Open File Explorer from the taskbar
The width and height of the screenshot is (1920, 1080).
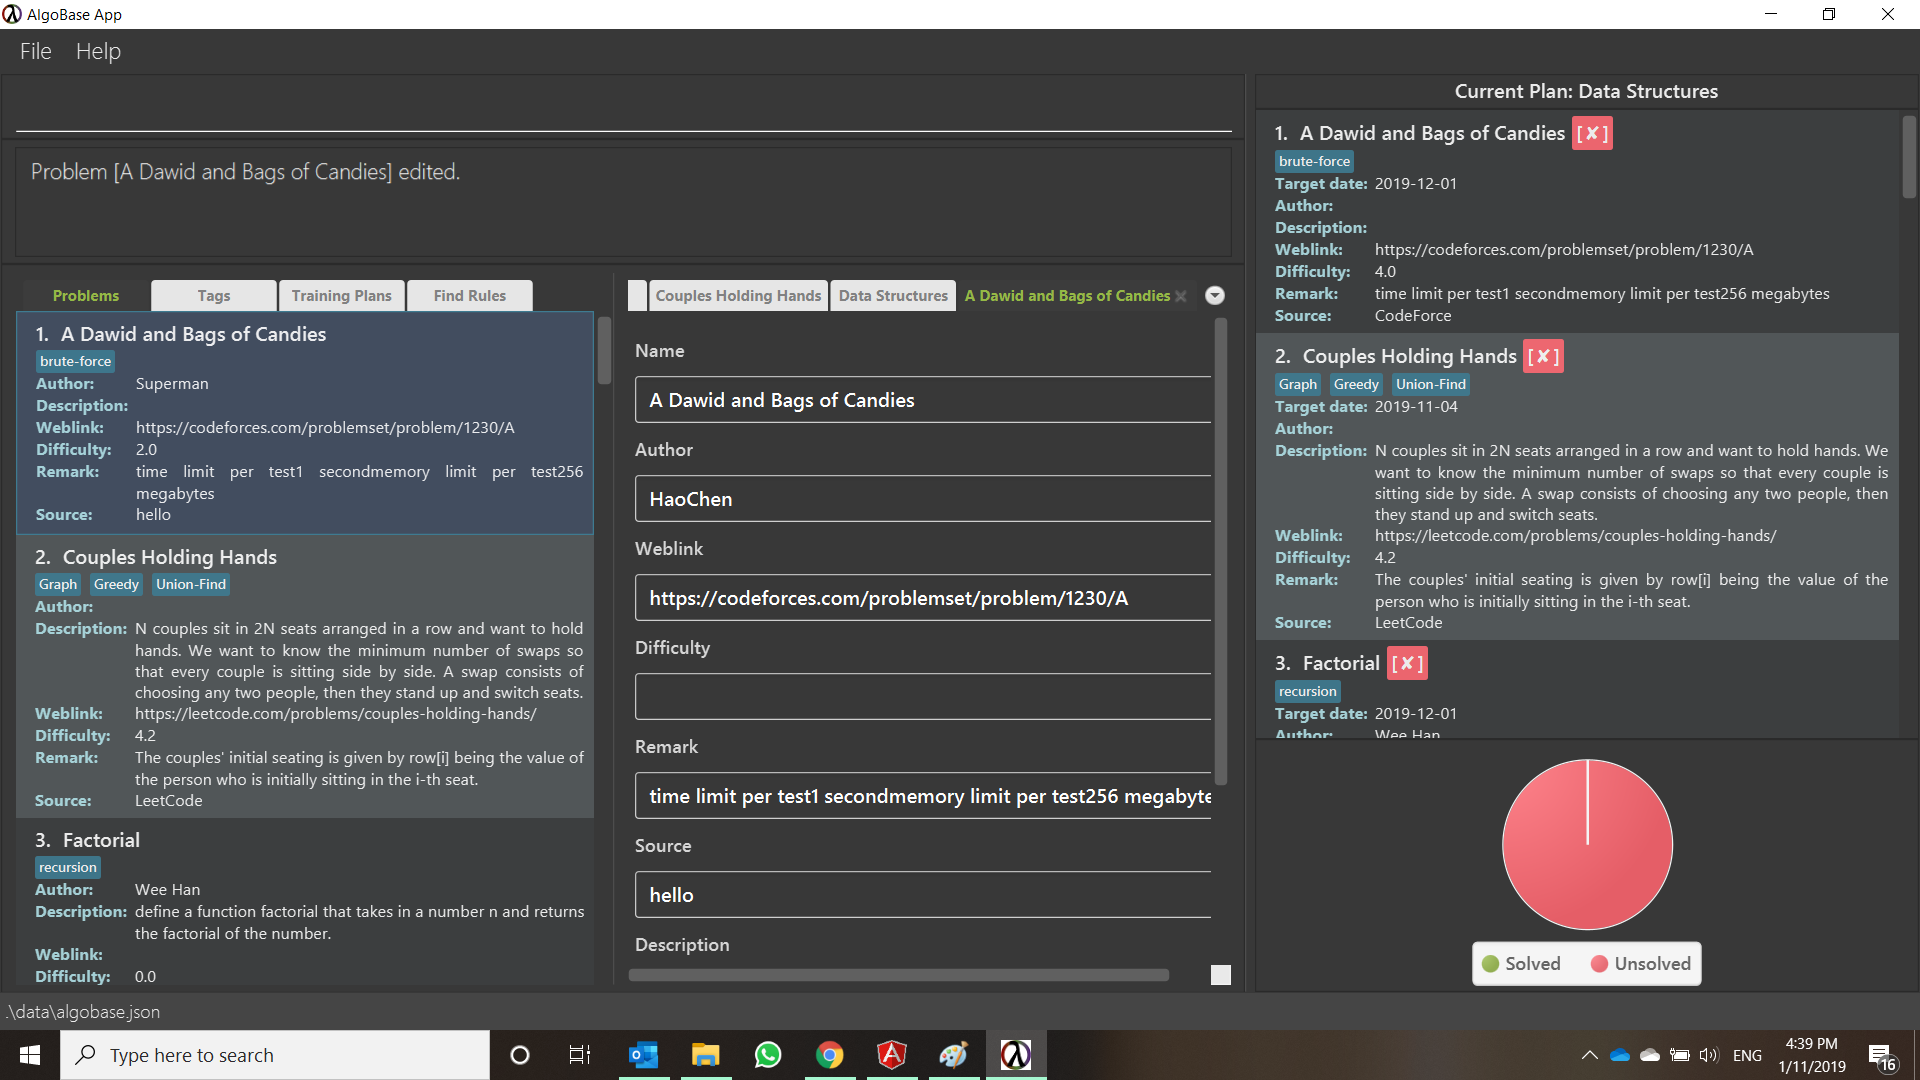coord(705,1055)
